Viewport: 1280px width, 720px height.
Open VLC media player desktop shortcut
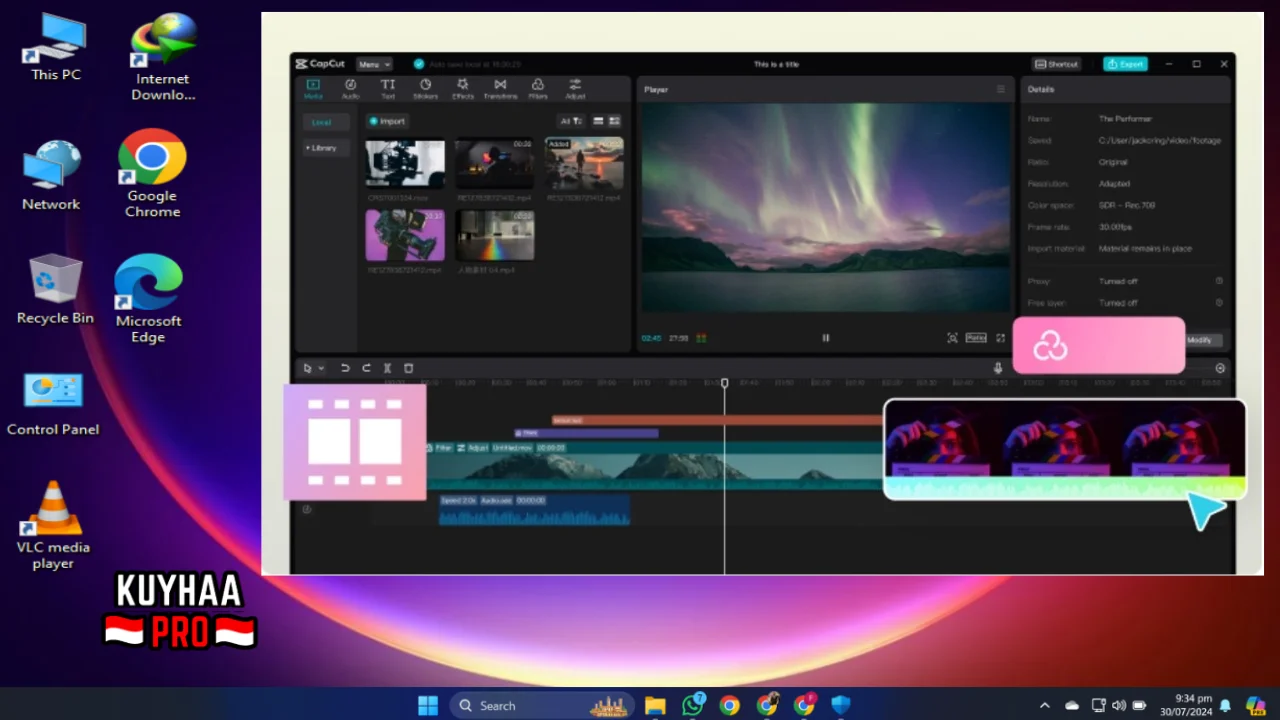(53, 525)
